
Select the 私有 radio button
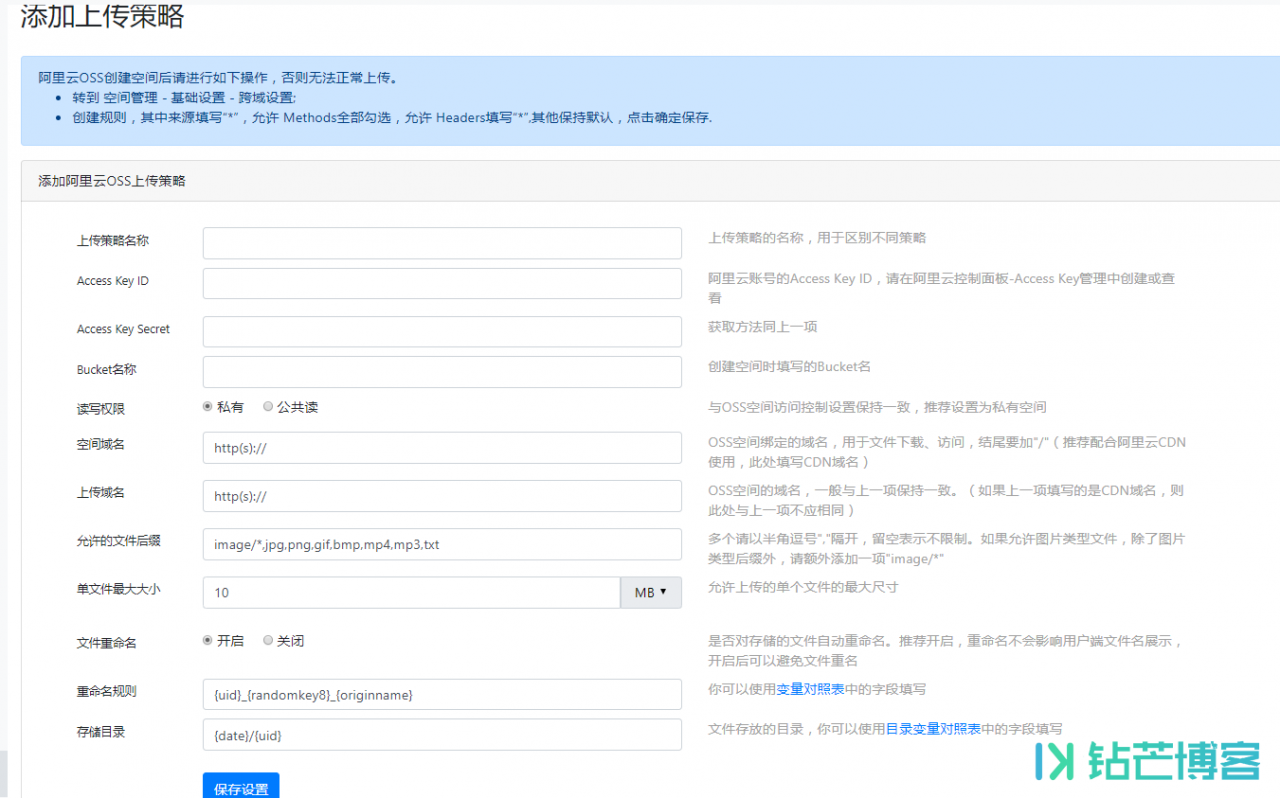pos(208,407)
